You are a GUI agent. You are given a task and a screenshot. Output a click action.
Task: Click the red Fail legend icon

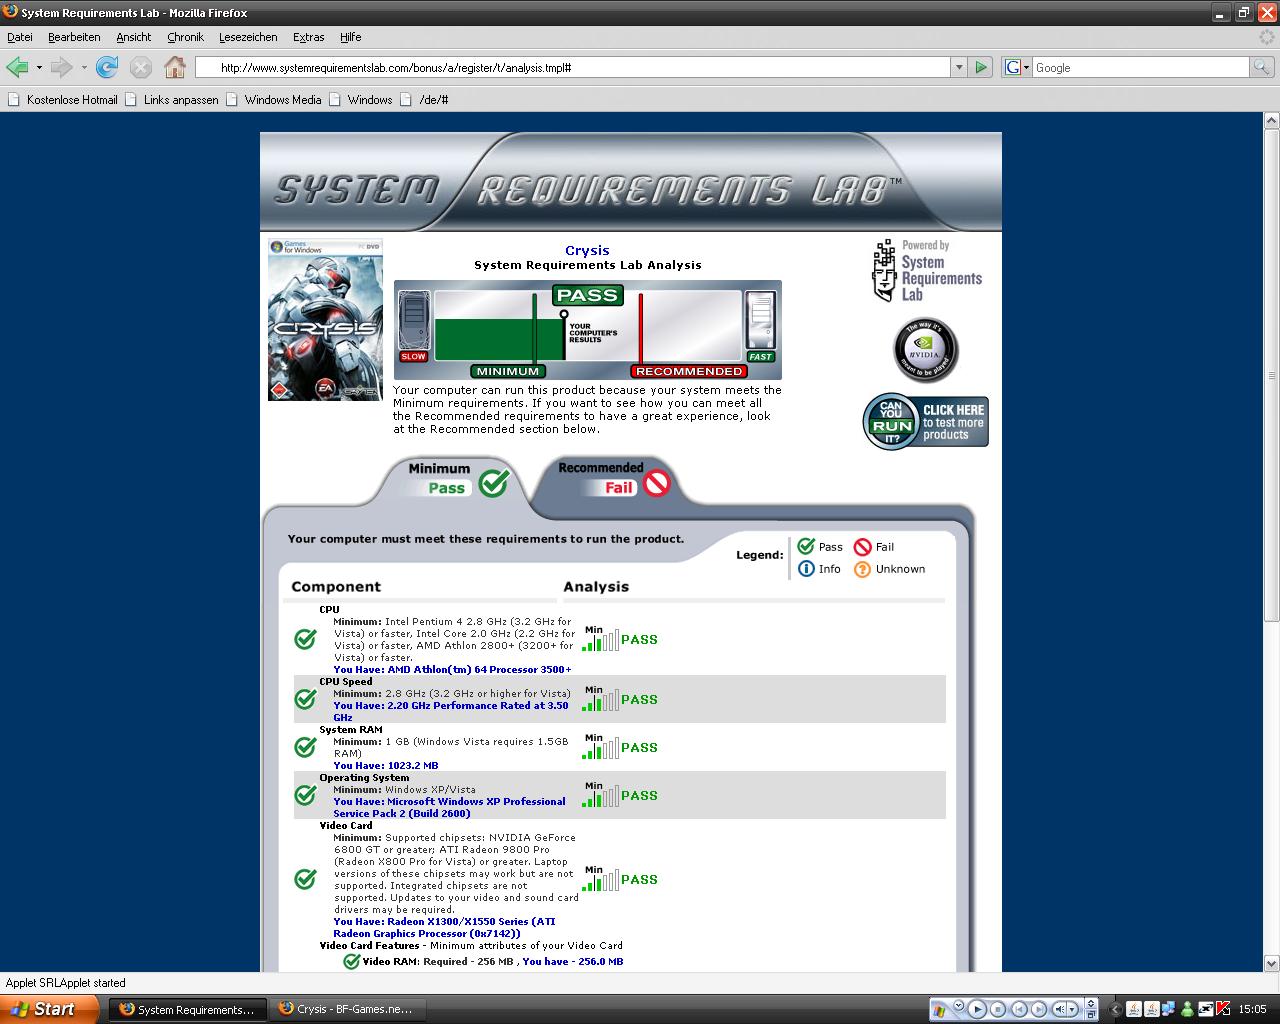[x=862, y=546]
